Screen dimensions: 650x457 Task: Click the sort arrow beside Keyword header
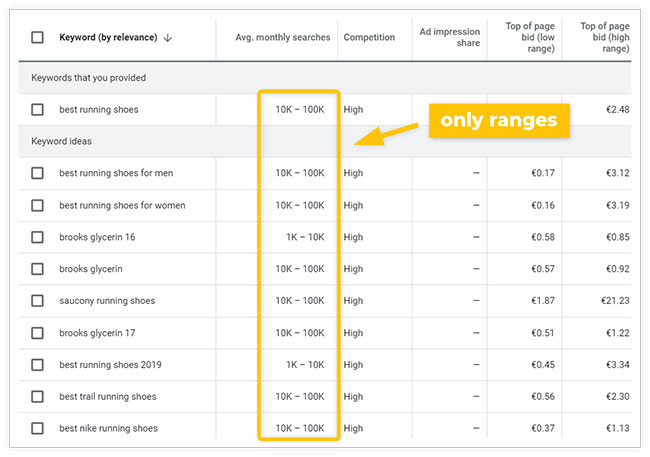[168, 38]
